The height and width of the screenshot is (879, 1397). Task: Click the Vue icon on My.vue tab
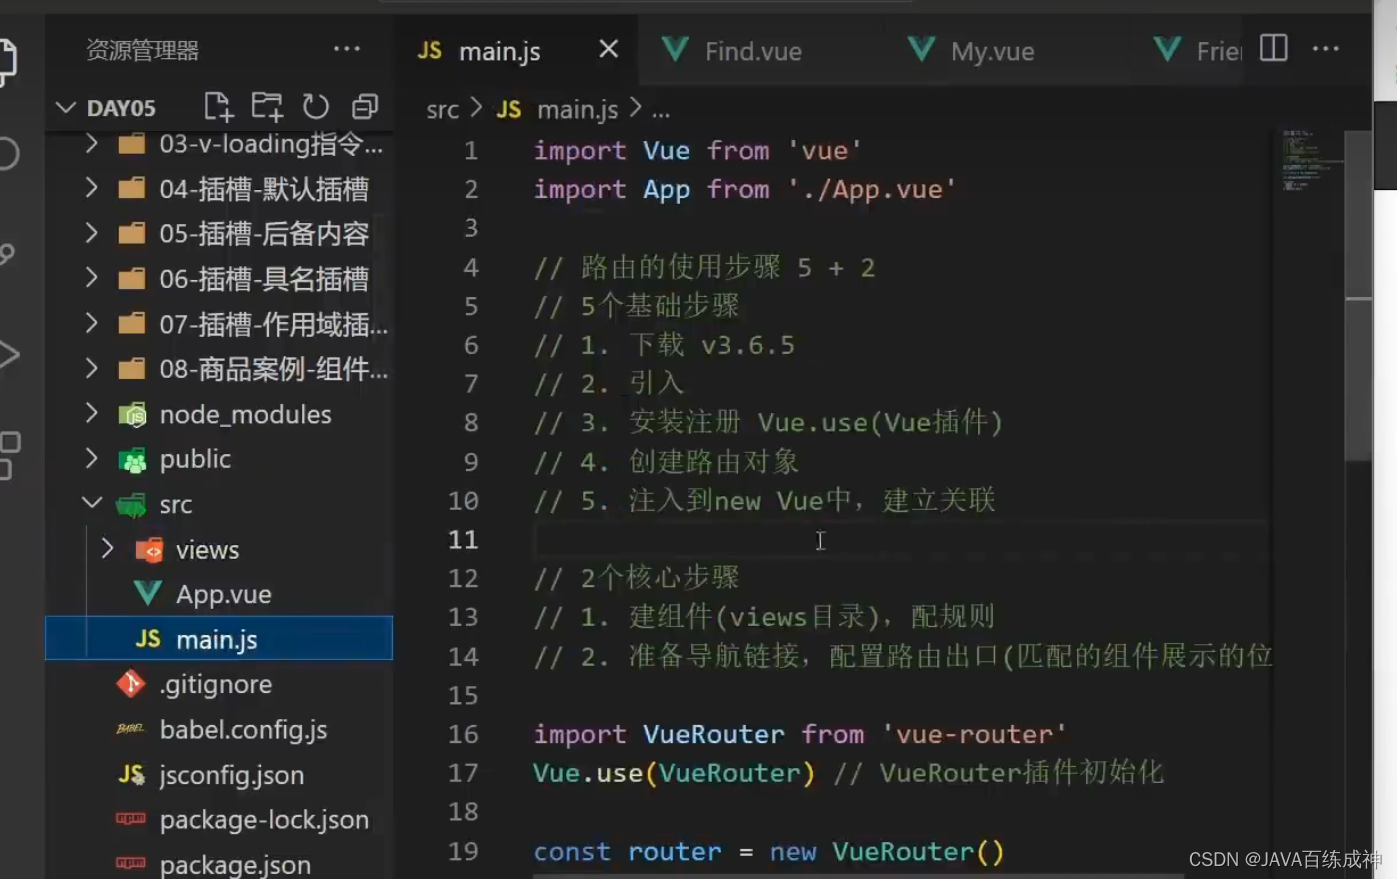pyautogui.click(x=921, y=49)
